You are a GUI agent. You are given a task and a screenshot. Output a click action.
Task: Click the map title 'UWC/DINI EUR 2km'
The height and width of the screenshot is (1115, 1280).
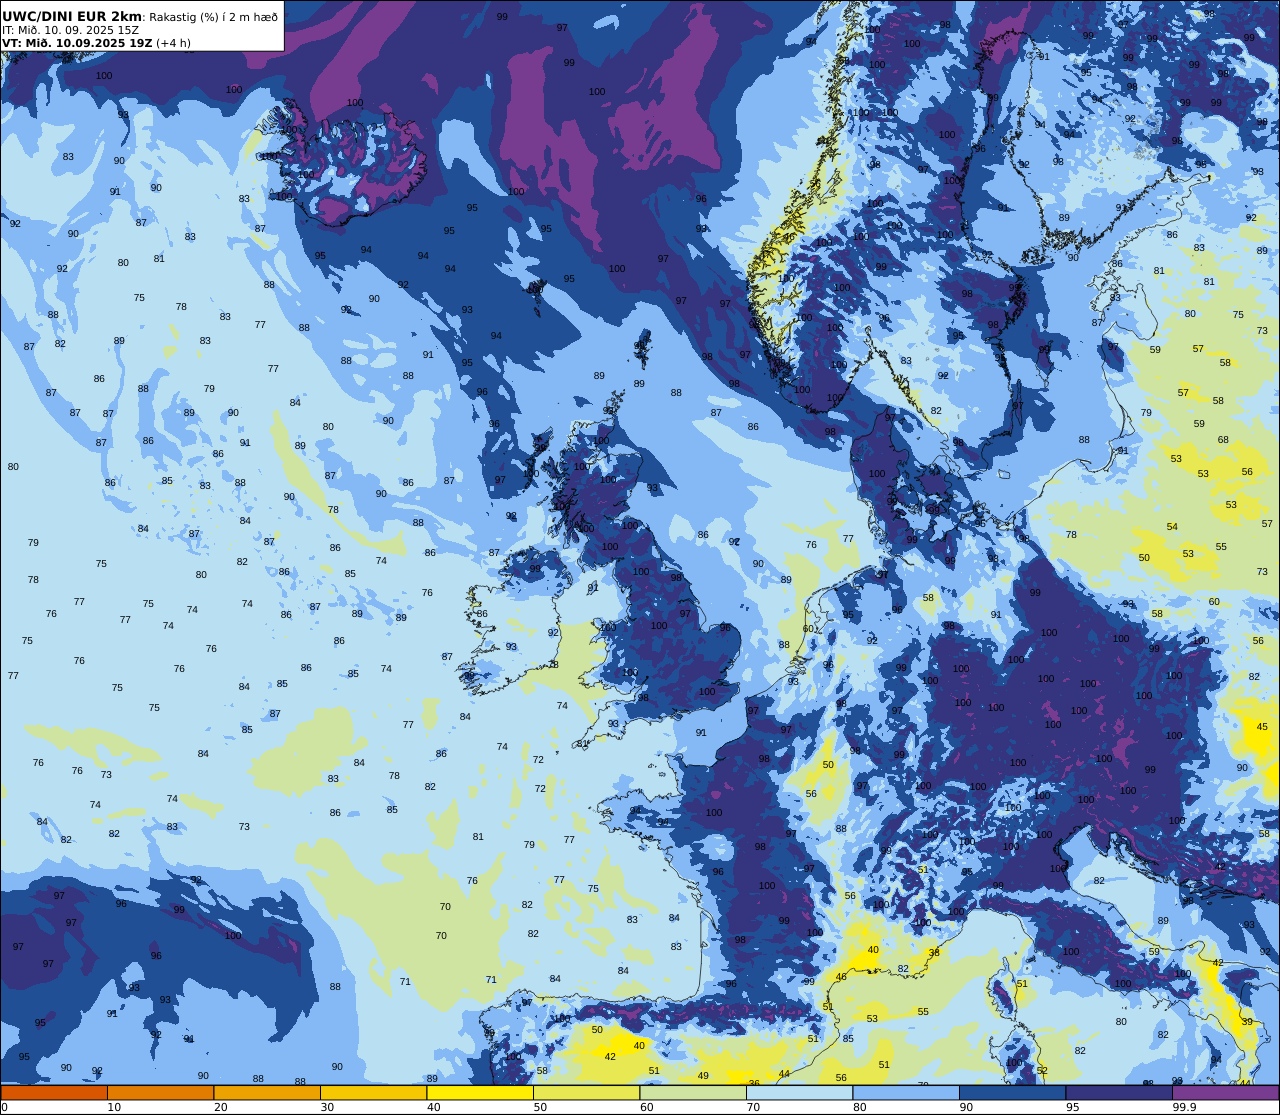click(73, 16)
